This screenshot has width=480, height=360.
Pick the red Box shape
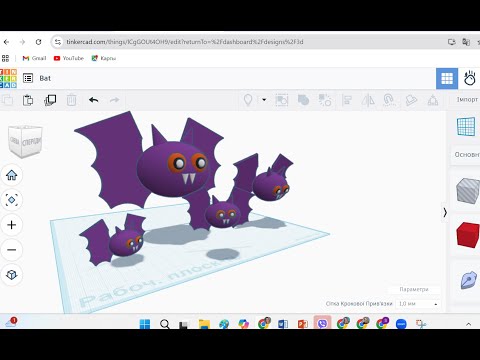(468, 235)
